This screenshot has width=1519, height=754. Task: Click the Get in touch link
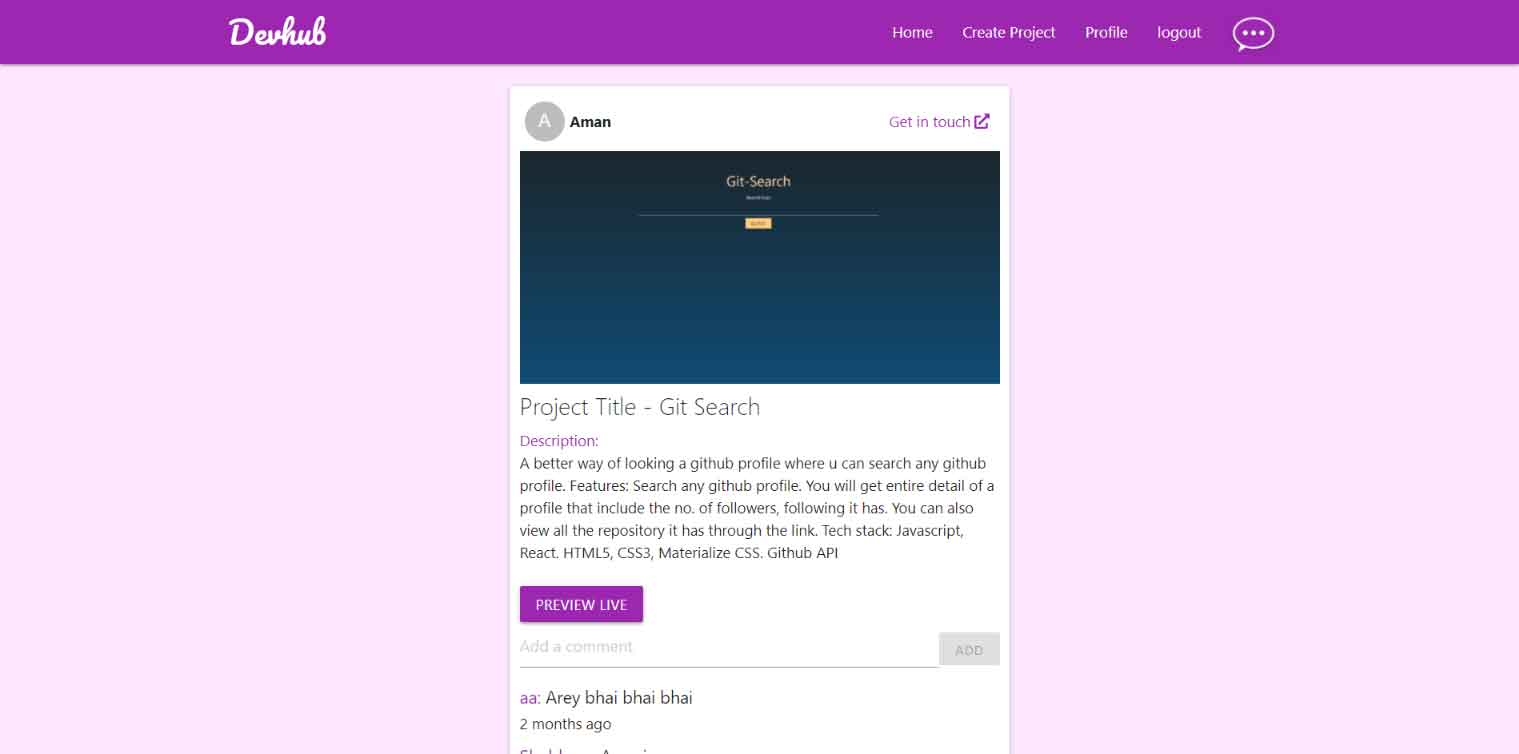pyautogui.click(x=939, y=121)
